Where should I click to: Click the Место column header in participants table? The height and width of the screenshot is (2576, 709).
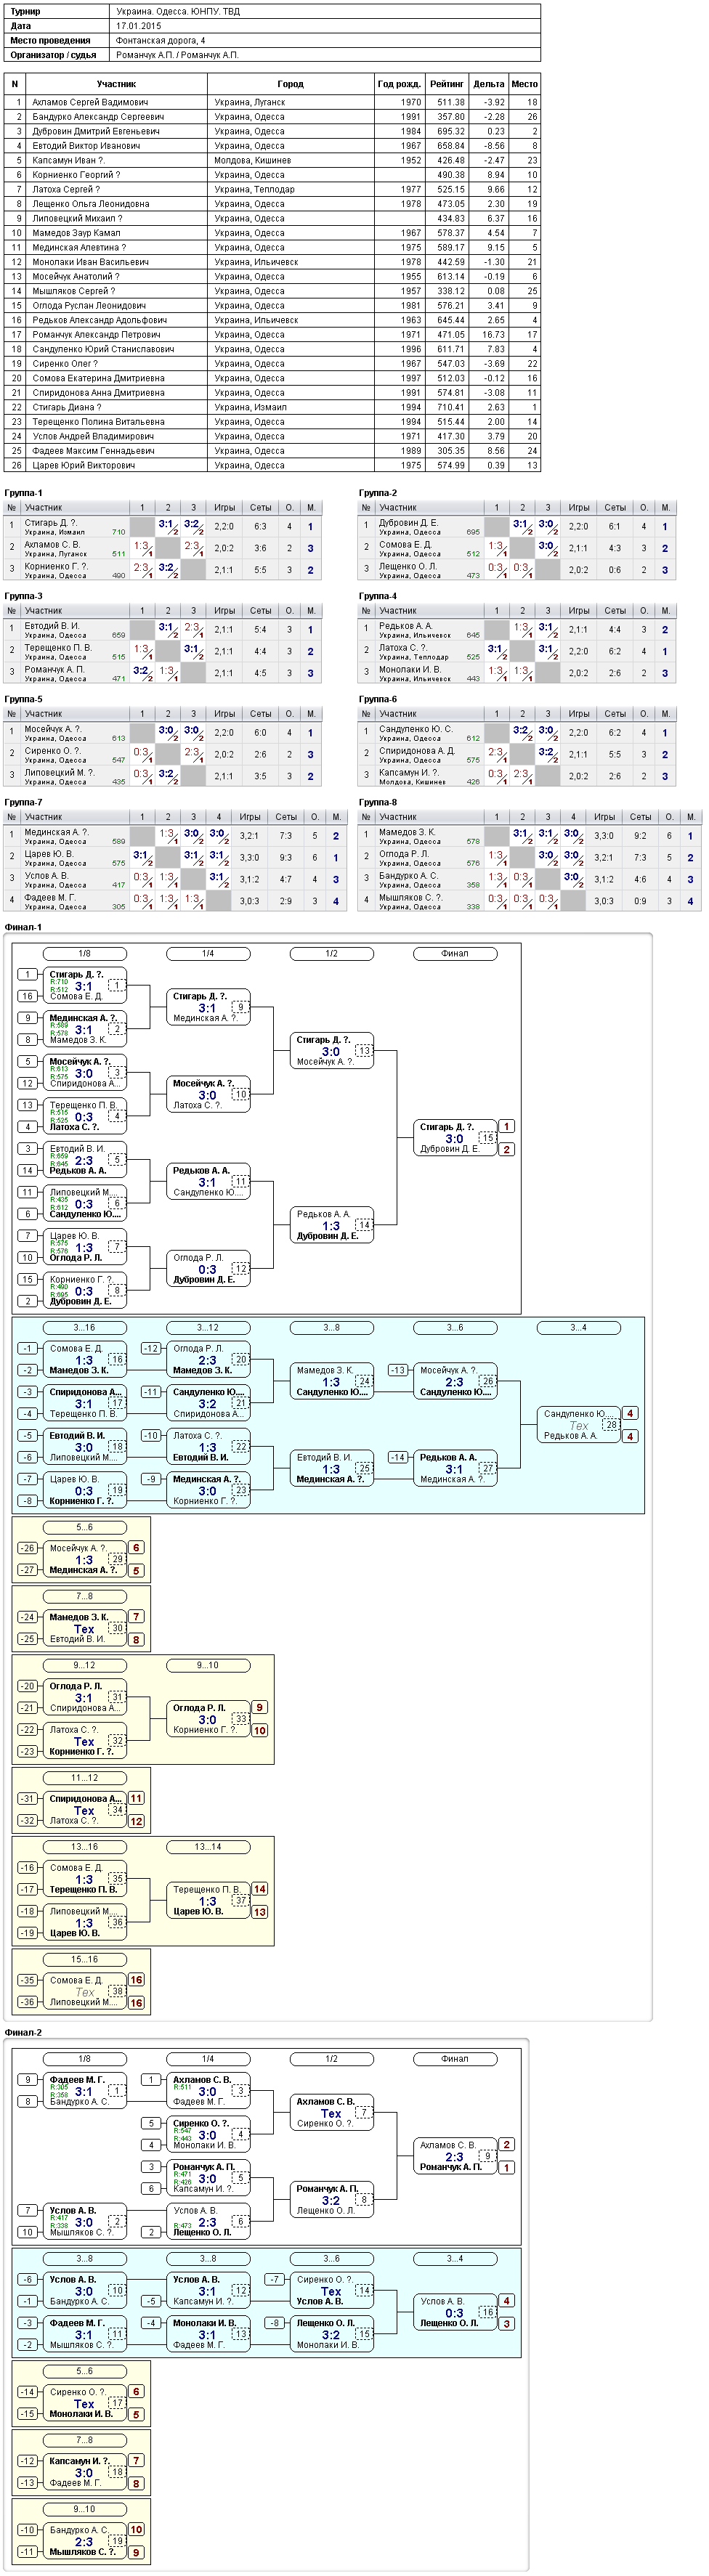525,84
